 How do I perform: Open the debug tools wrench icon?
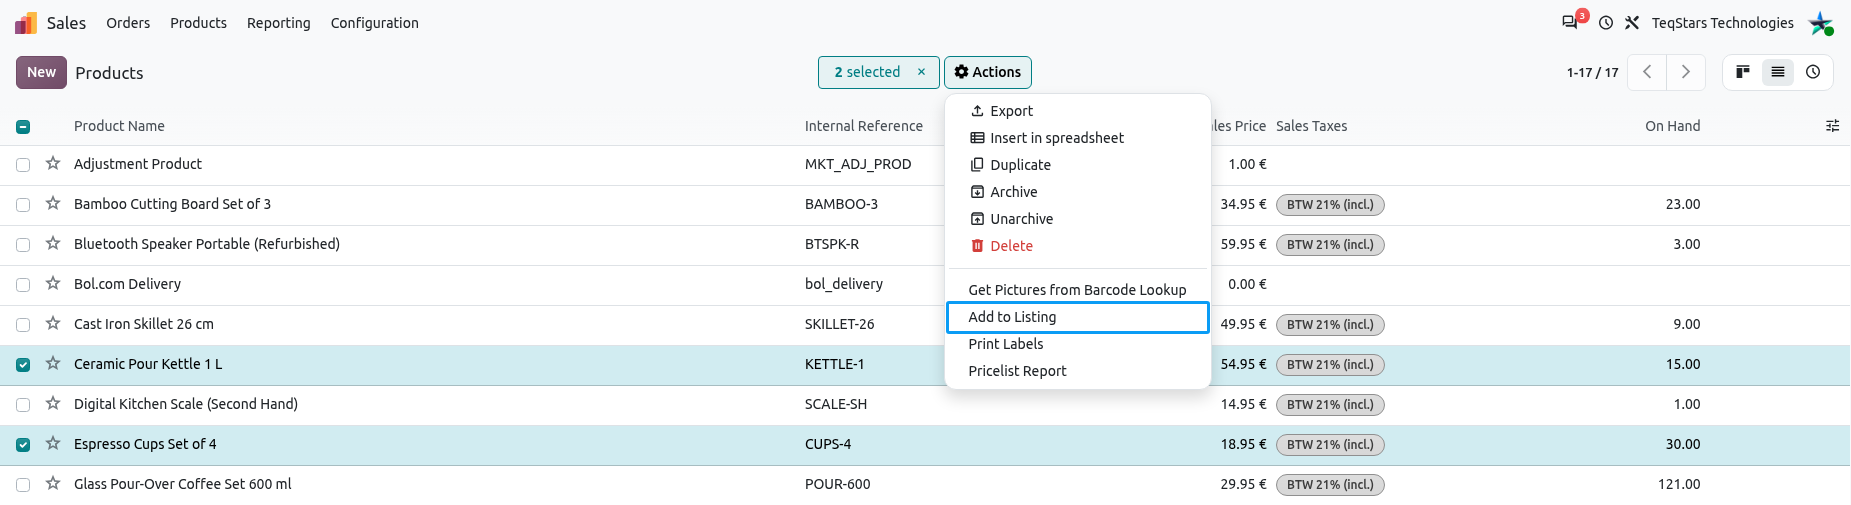click(1632, 23)
